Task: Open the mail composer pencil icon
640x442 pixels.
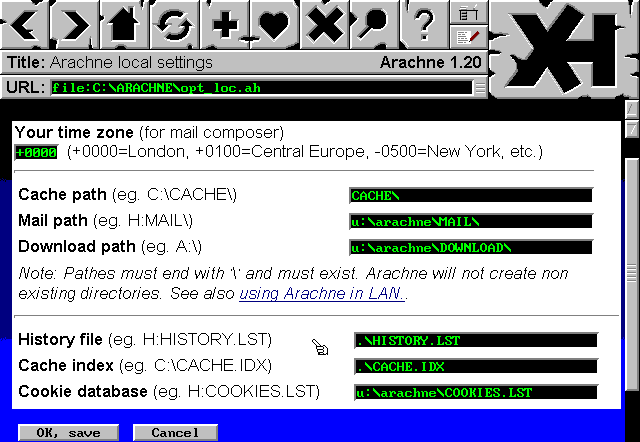Action: 469,38
